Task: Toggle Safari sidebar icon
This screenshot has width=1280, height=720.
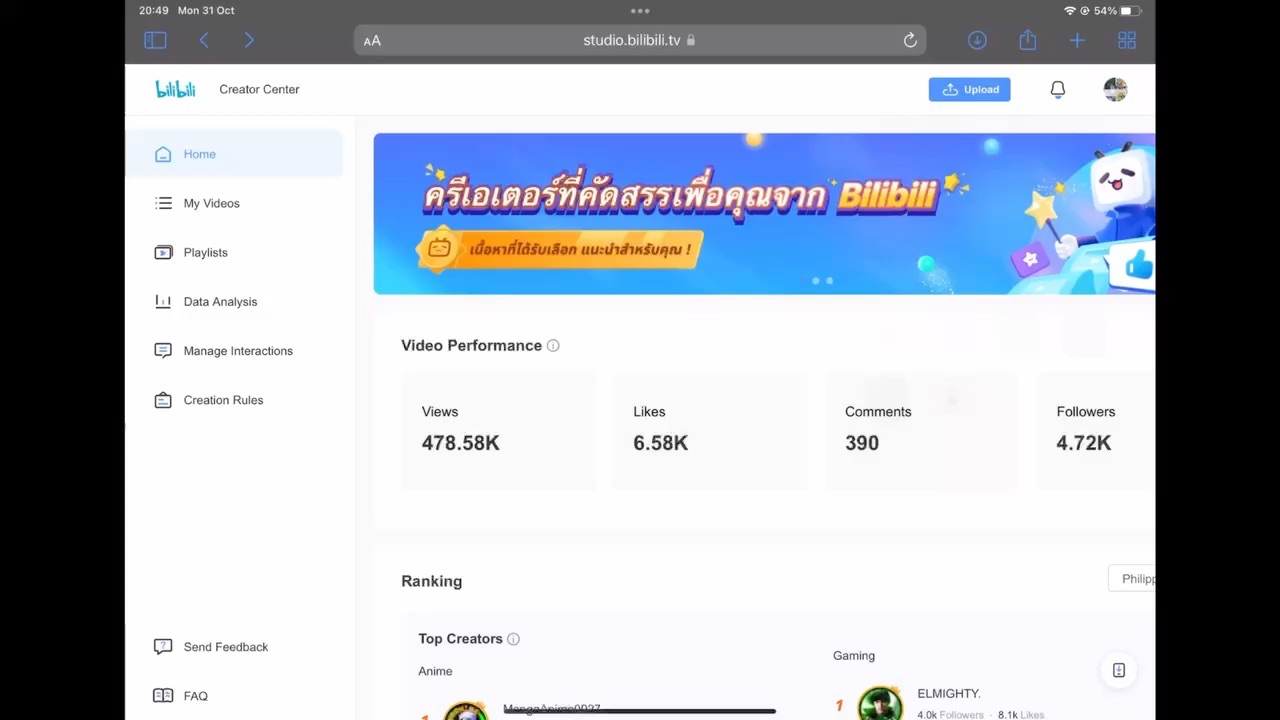Action: coord(155,40)
